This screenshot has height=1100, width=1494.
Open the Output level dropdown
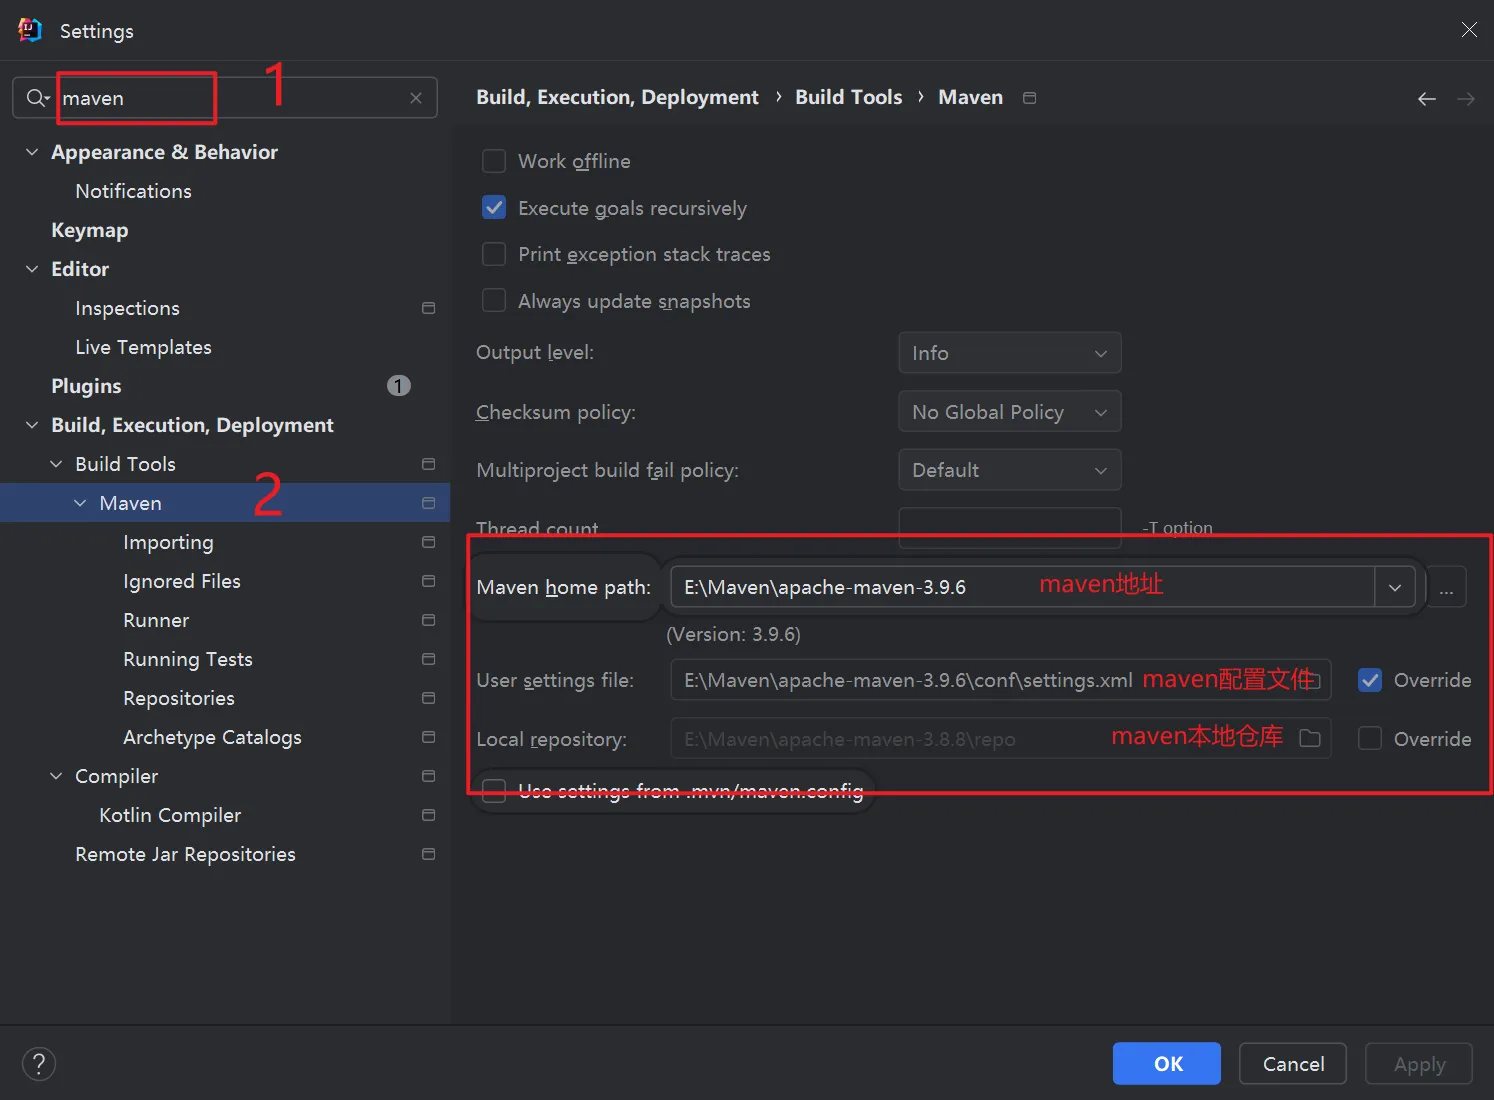1010,353
